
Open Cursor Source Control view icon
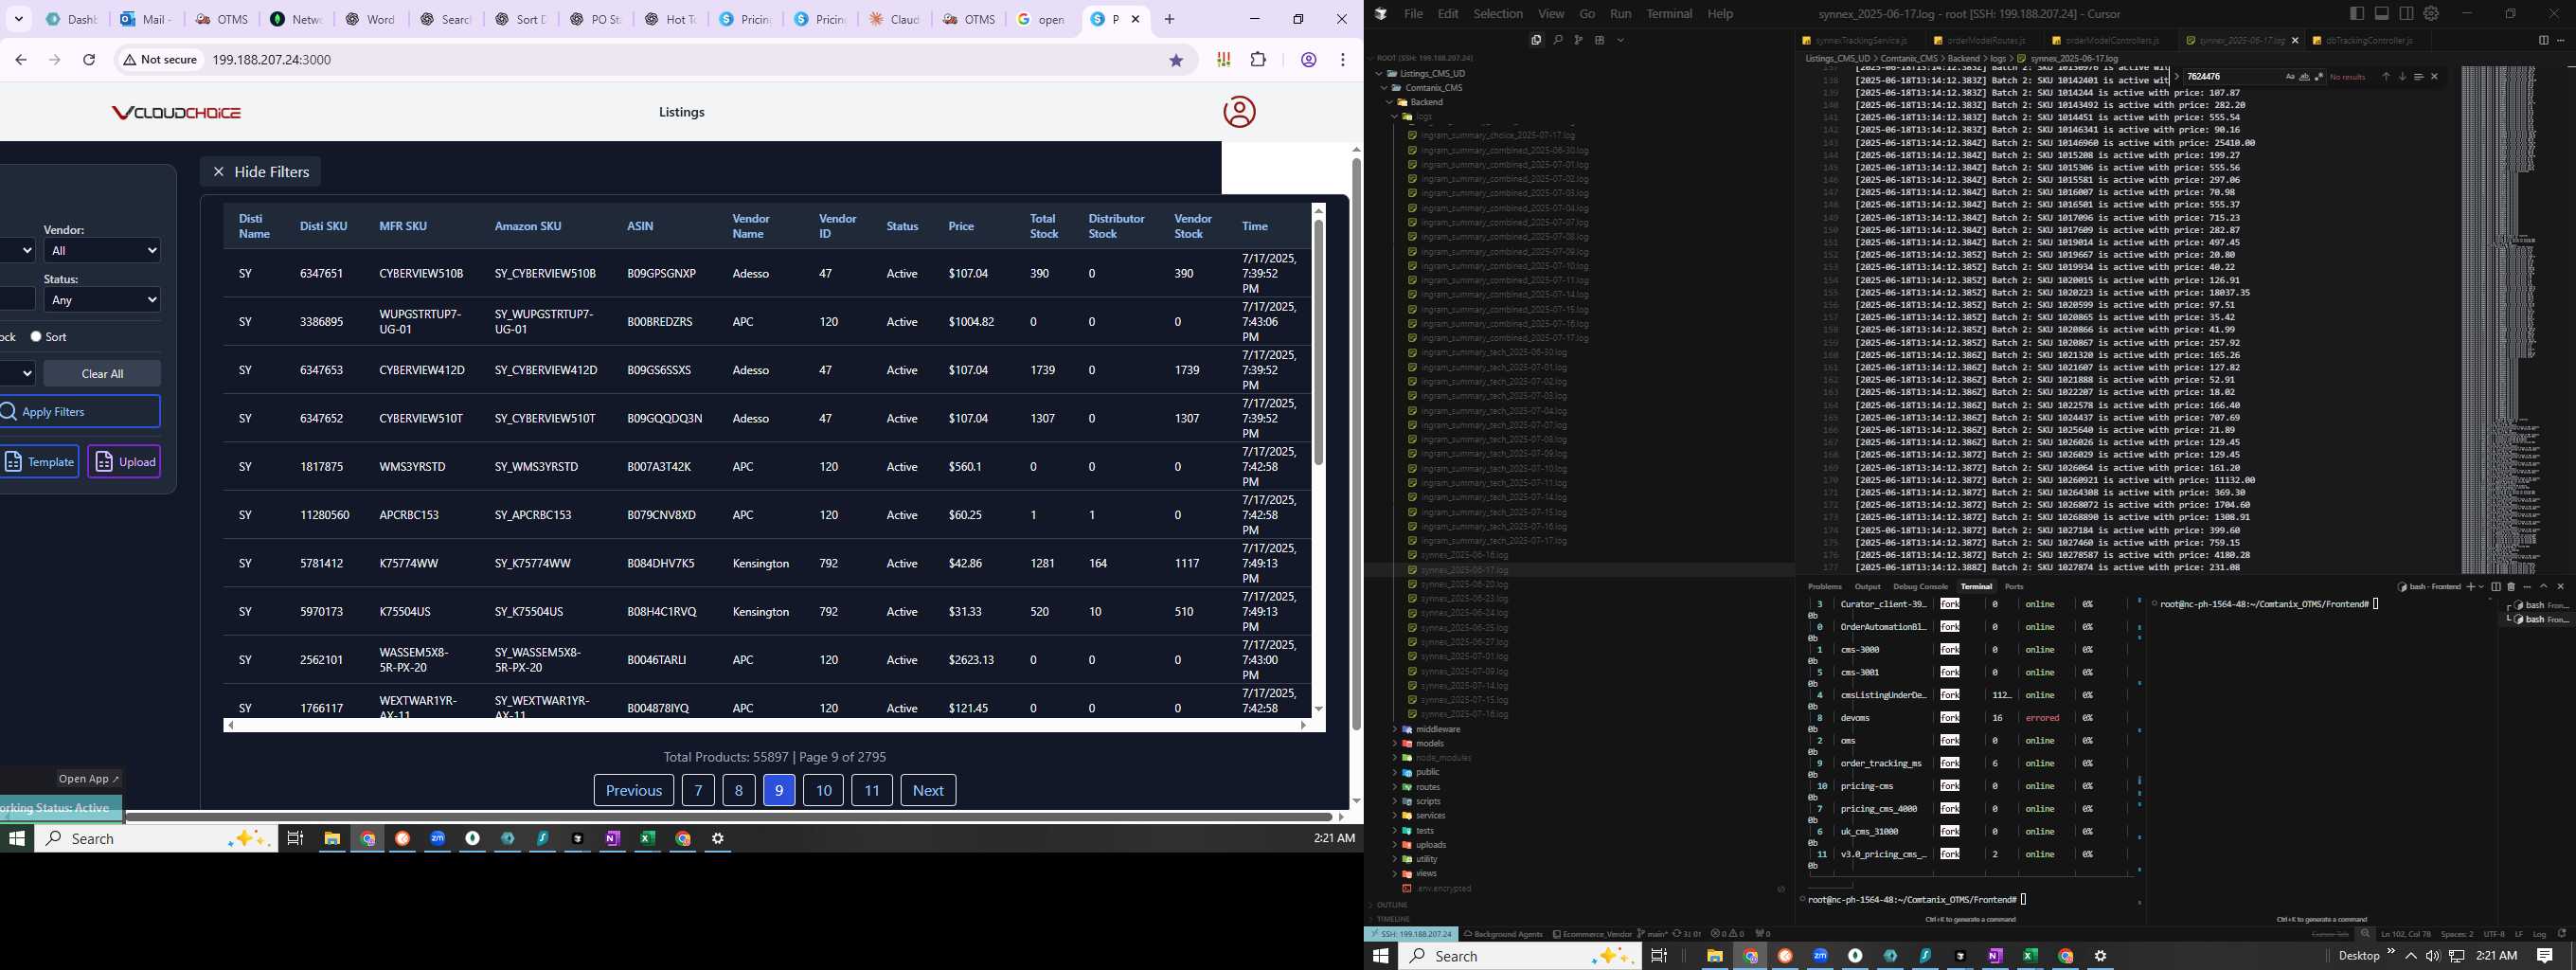1578,40
